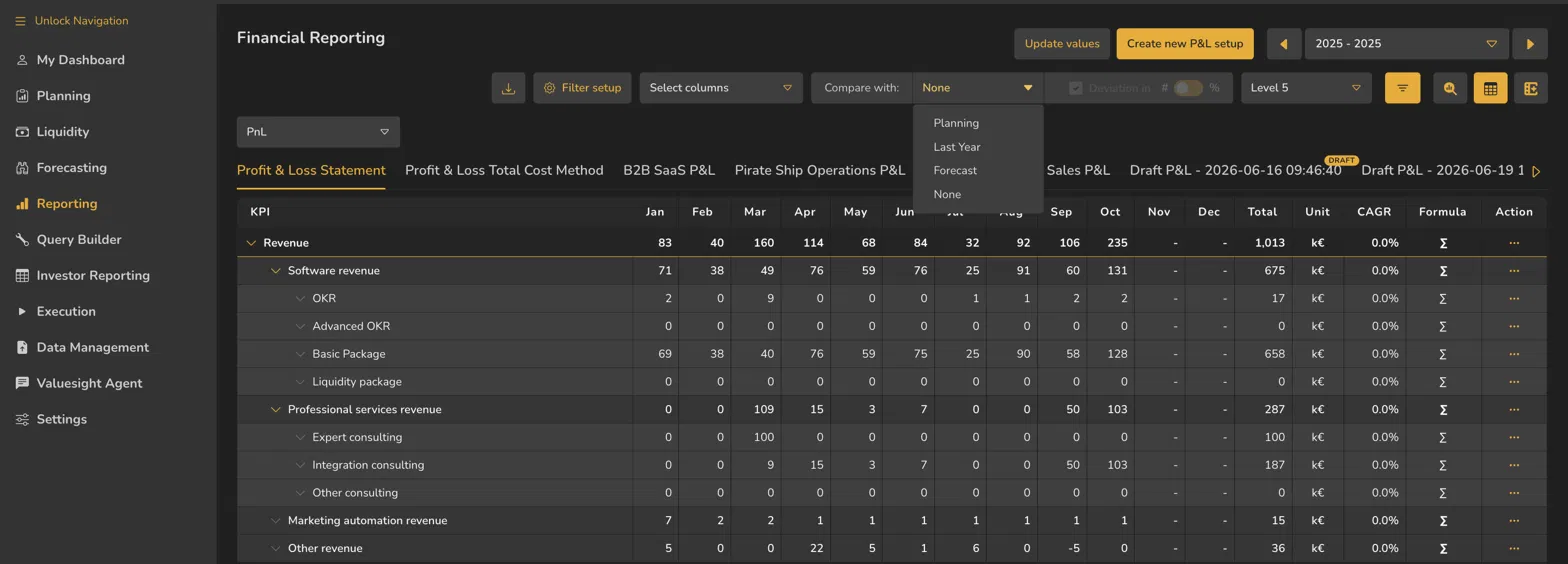The height and width of the screenshot is (564, 1568).
Task: Open the Level 5 dropdown
Action: [1307, 88]
